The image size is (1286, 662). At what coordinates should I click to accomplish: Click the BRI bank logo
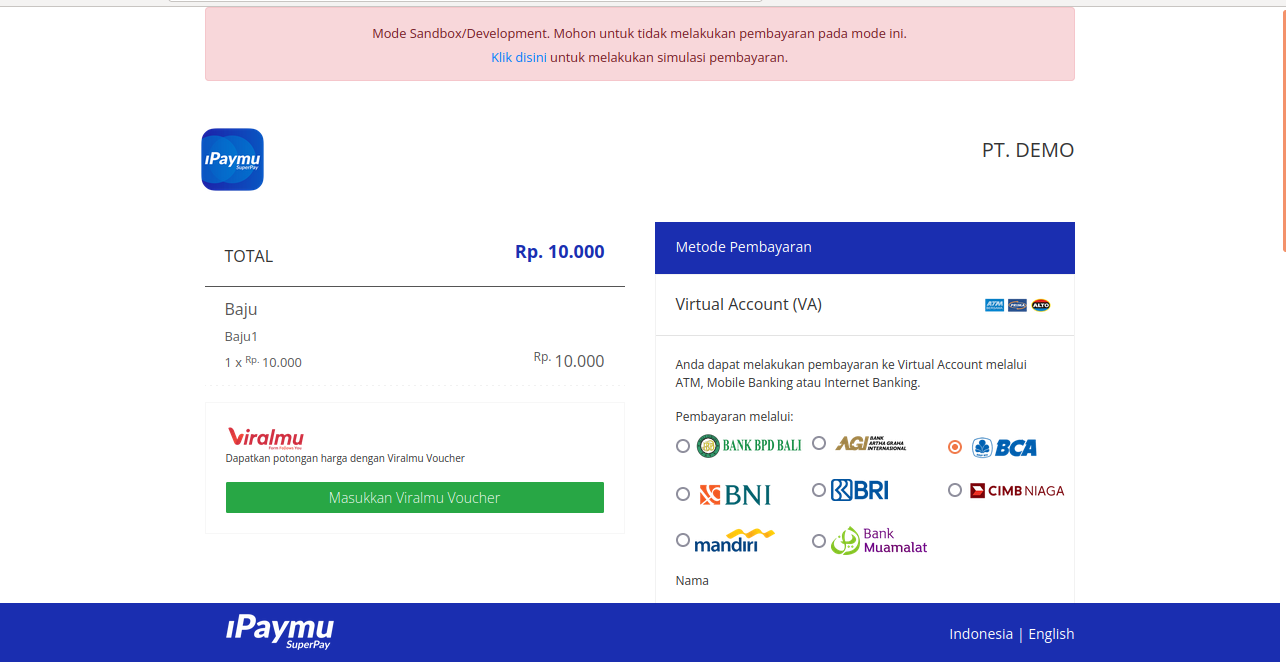pos(859,490)
